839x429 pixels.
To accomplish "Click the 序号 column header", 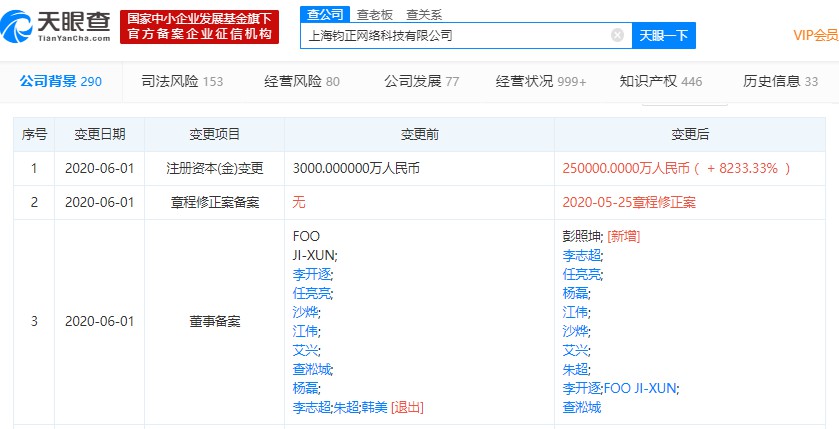I will click(34, 134).
